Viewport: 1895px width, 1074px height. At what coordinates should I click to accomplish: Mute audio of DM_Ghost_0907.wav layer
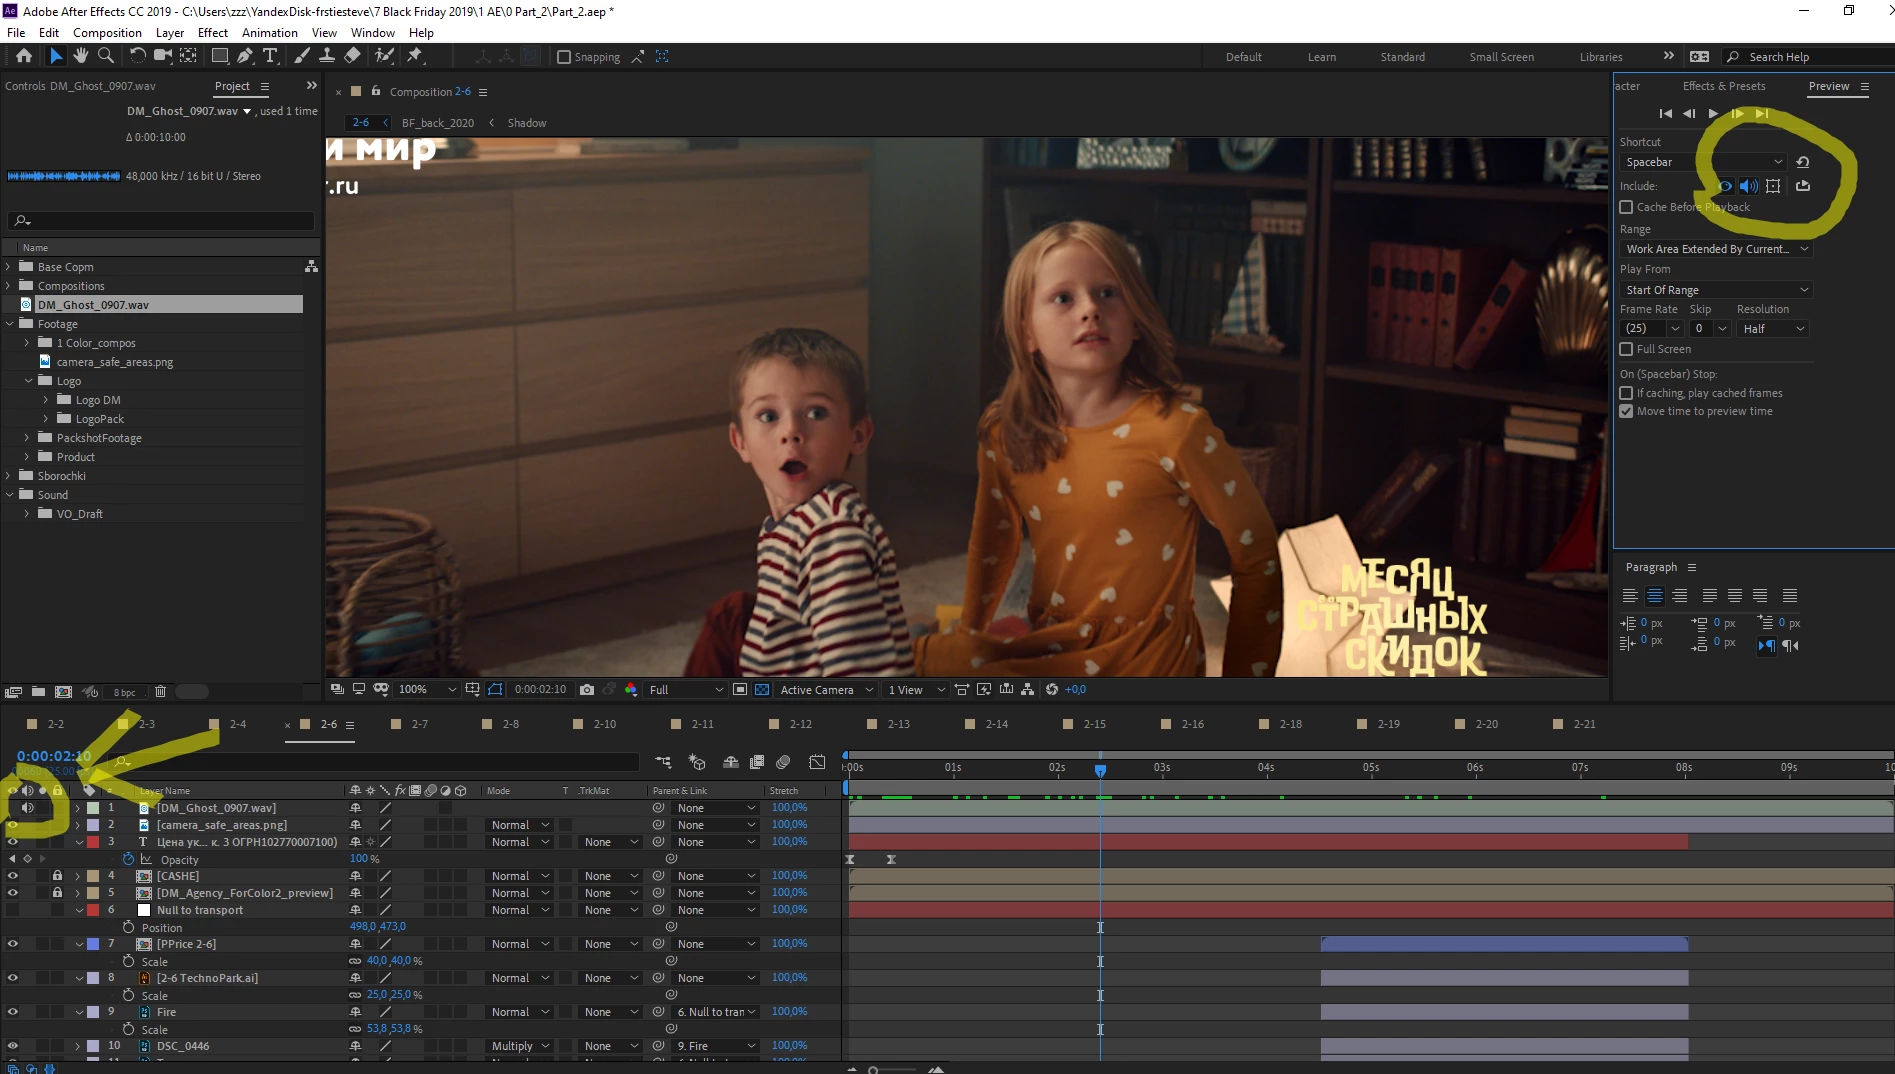(x=28, y=808)
